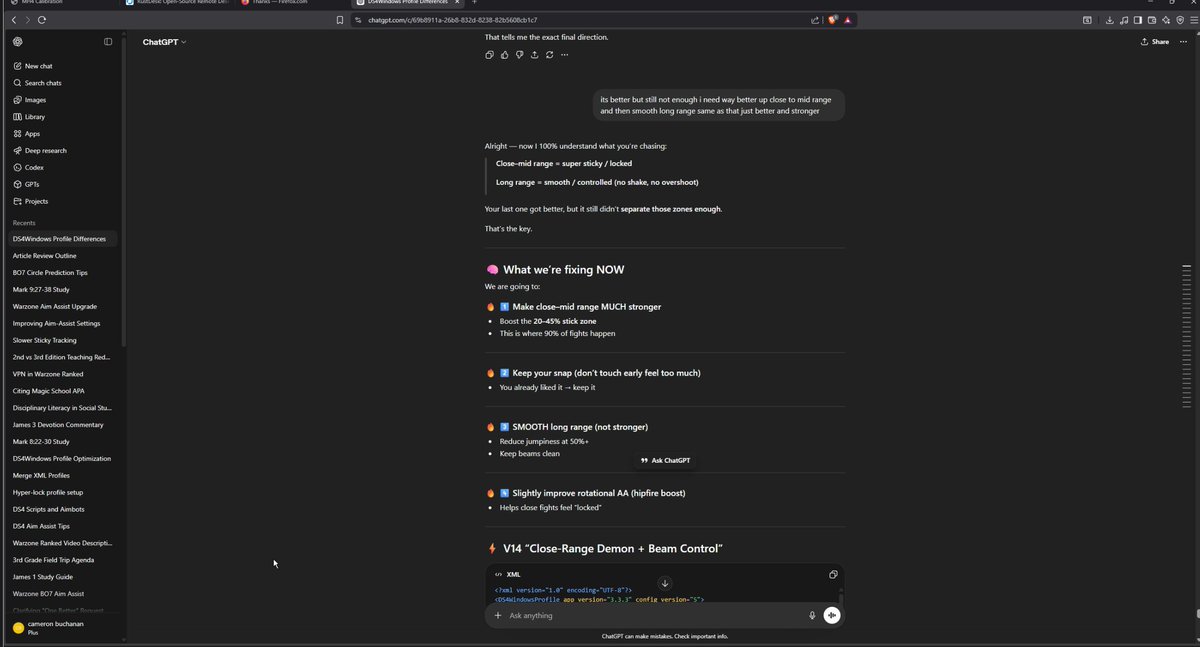Open the DS4Windows Profile Differences chat

tap(61, 239)
